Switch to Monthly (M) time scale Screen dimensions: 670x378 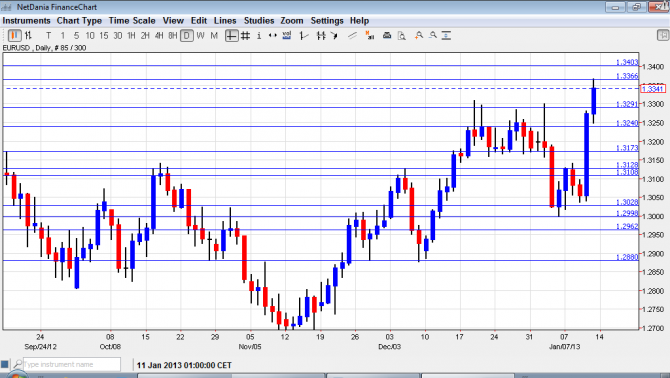point(214,36)
